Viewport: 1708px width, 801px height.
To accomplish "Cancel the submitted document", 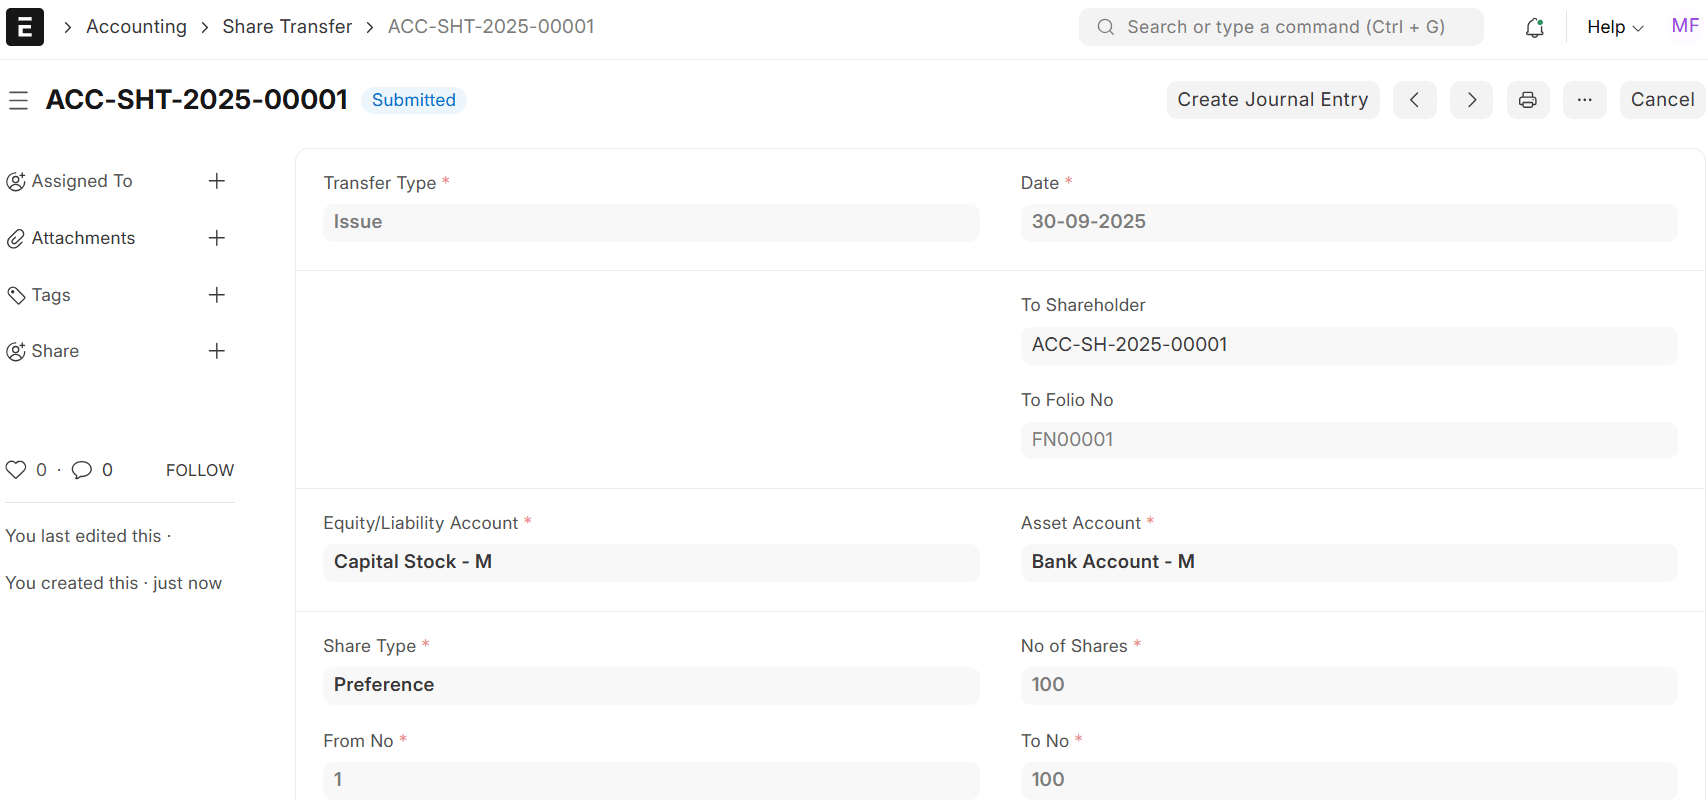I will (x=1662, y=100).
